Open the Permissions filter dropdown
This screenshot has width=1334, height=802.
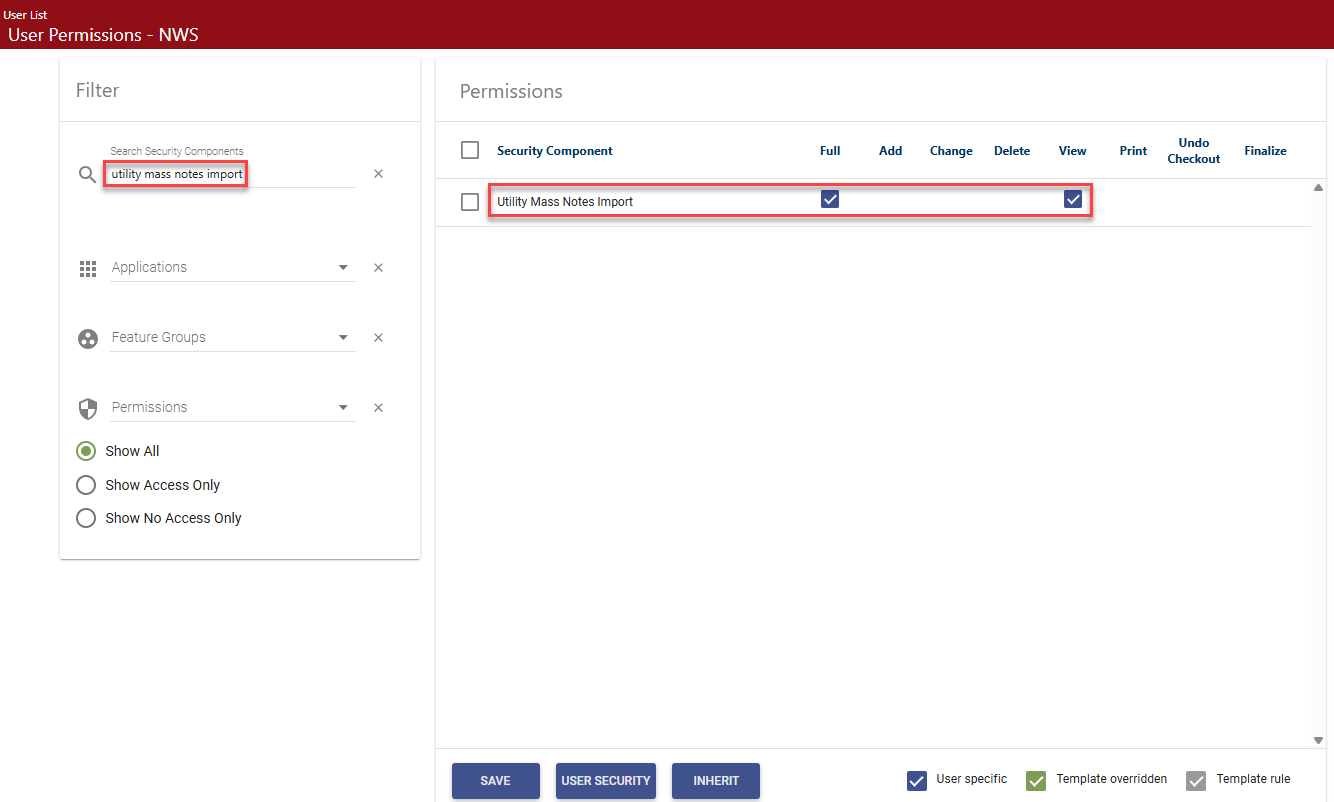pyautogui.click(x=232, y=408)
